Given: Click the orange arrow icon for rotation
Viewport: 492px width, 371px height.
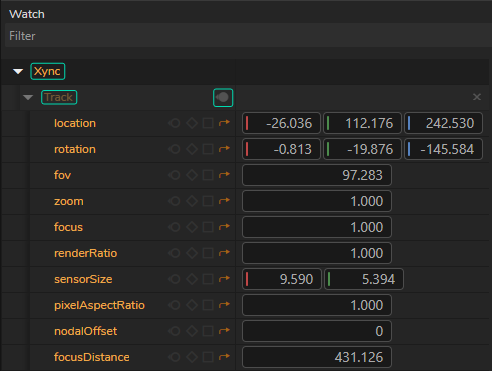Looking at the screenshot, I should click(224, 149).
